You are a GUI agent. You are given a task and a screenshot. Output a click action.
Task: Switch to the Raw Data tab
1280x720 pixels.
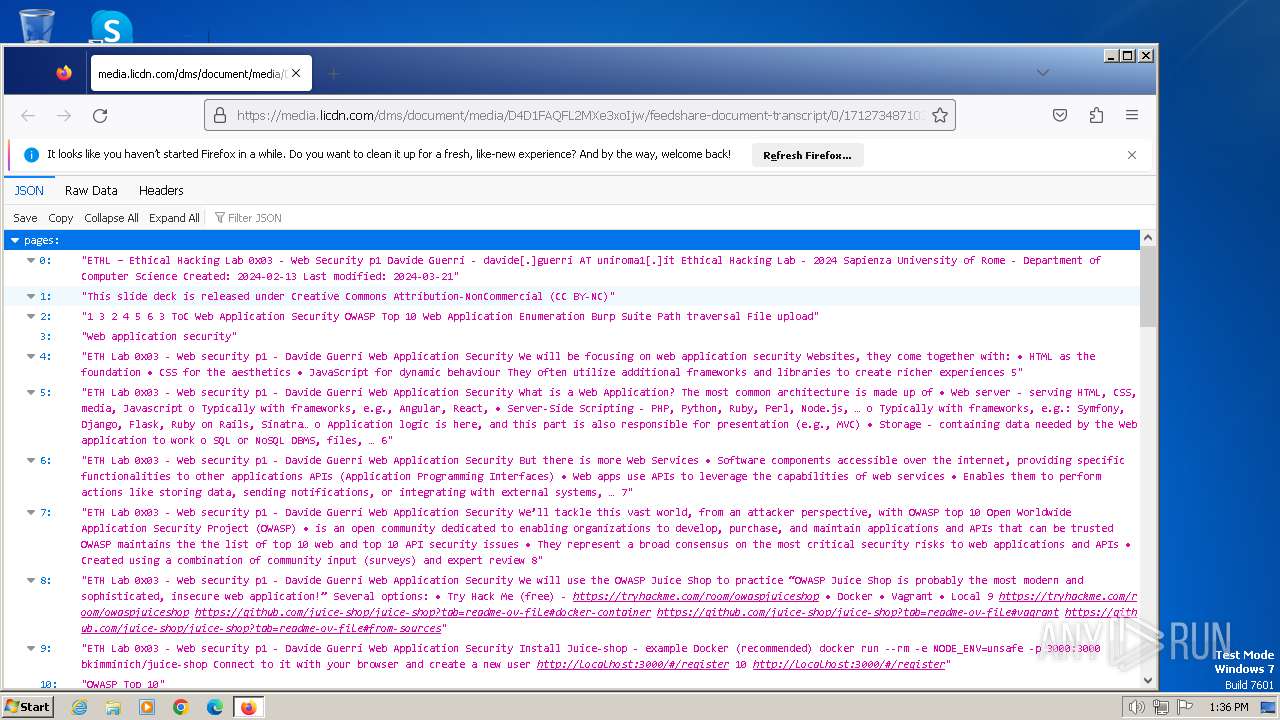pos(91,190)
